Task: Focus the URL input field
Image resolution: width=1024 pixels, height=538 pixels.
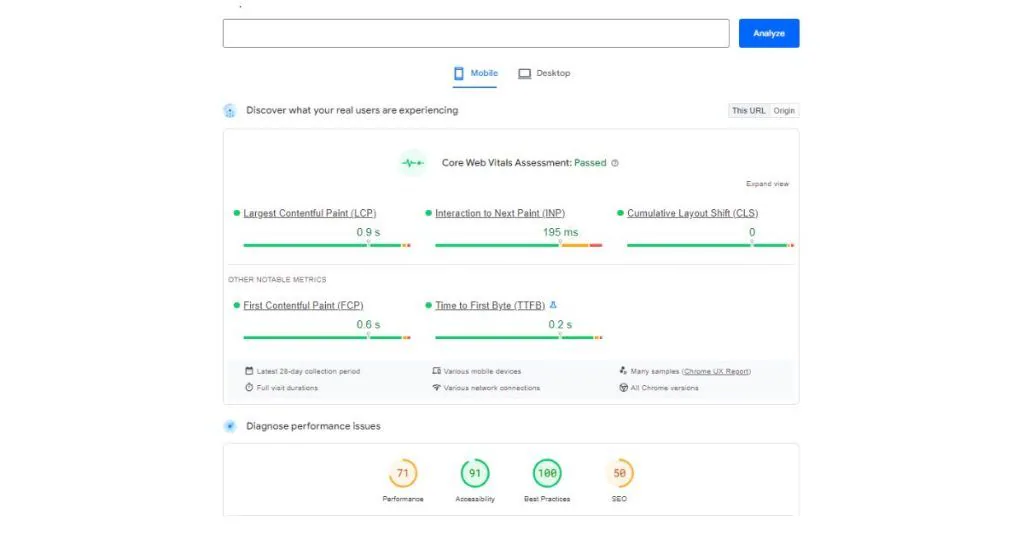Action: pyautogui.click(x=476, y=33)
